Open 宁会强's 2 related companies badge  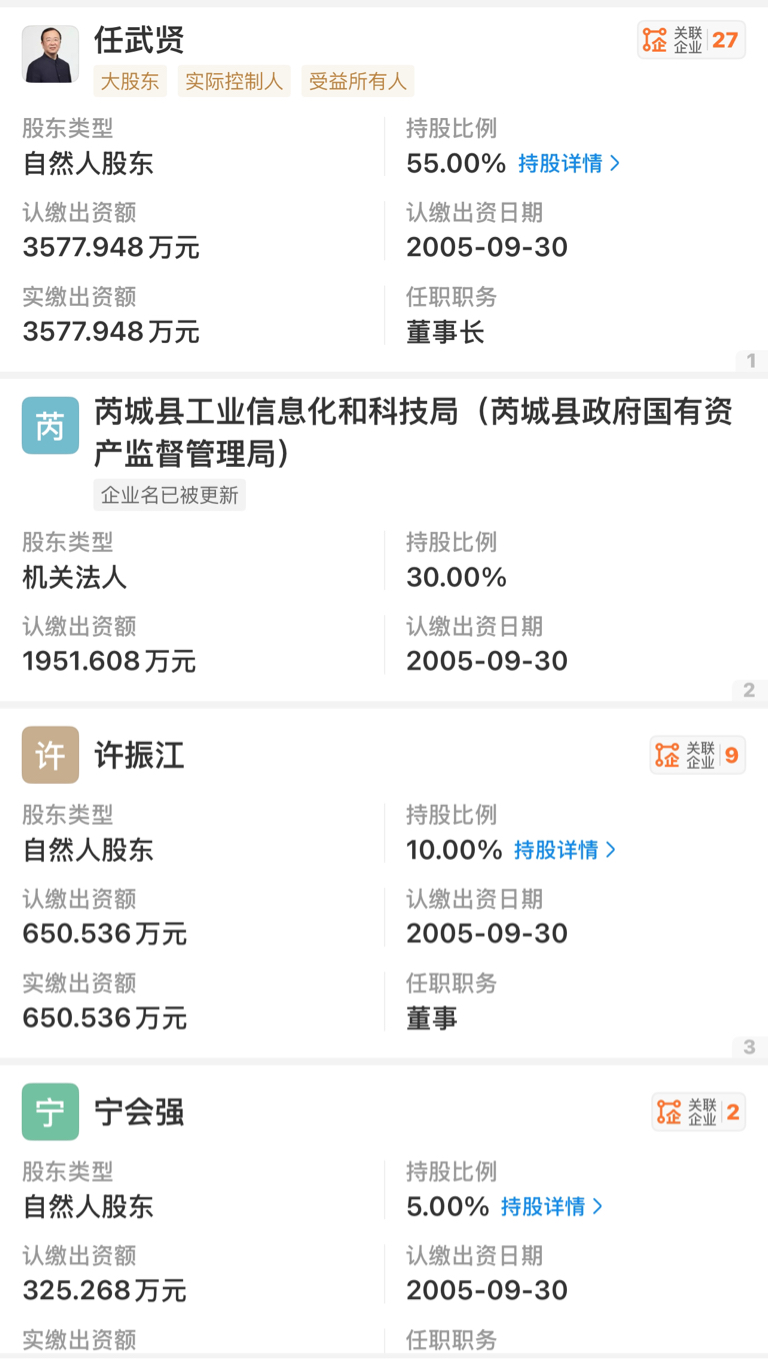pyautogui.click(x=698, y=1111)
